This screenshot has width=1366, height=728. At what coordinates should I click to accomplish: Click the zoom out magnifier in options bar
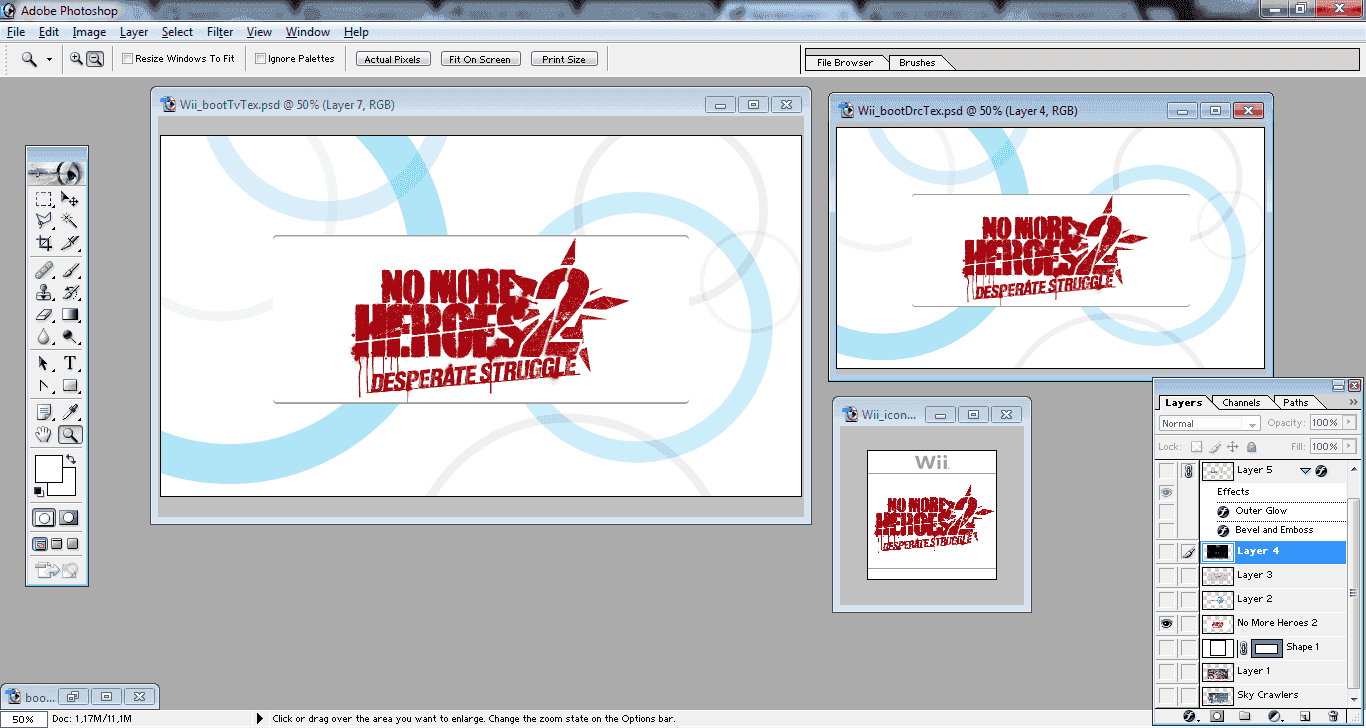pos(95,59)
